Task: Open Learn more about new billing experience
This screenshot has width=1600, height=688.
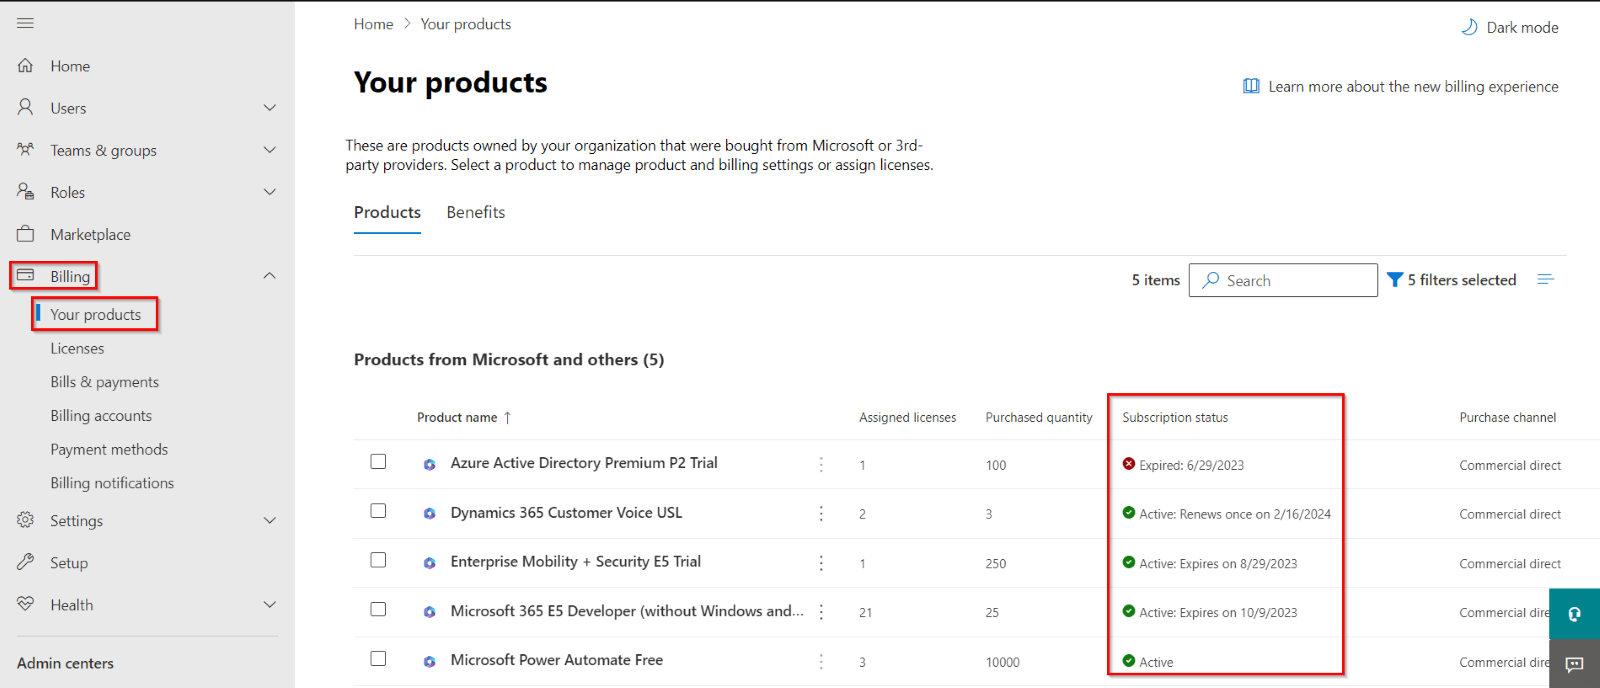Action: (1412, 87)
